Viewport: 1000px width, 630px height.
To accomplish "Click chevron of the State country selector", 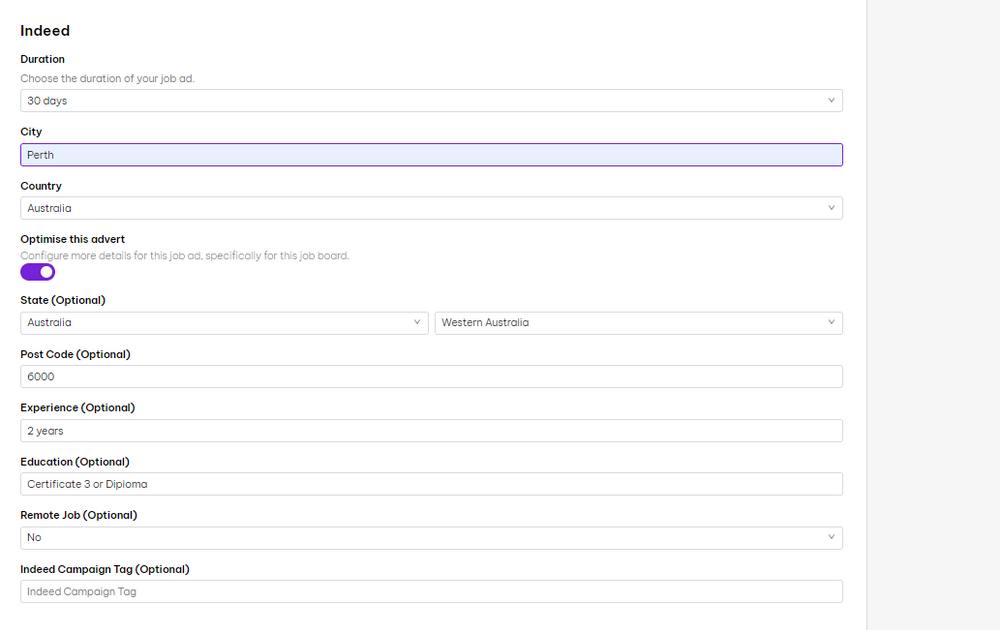I will pyautogui.click(x=416, y=323).
